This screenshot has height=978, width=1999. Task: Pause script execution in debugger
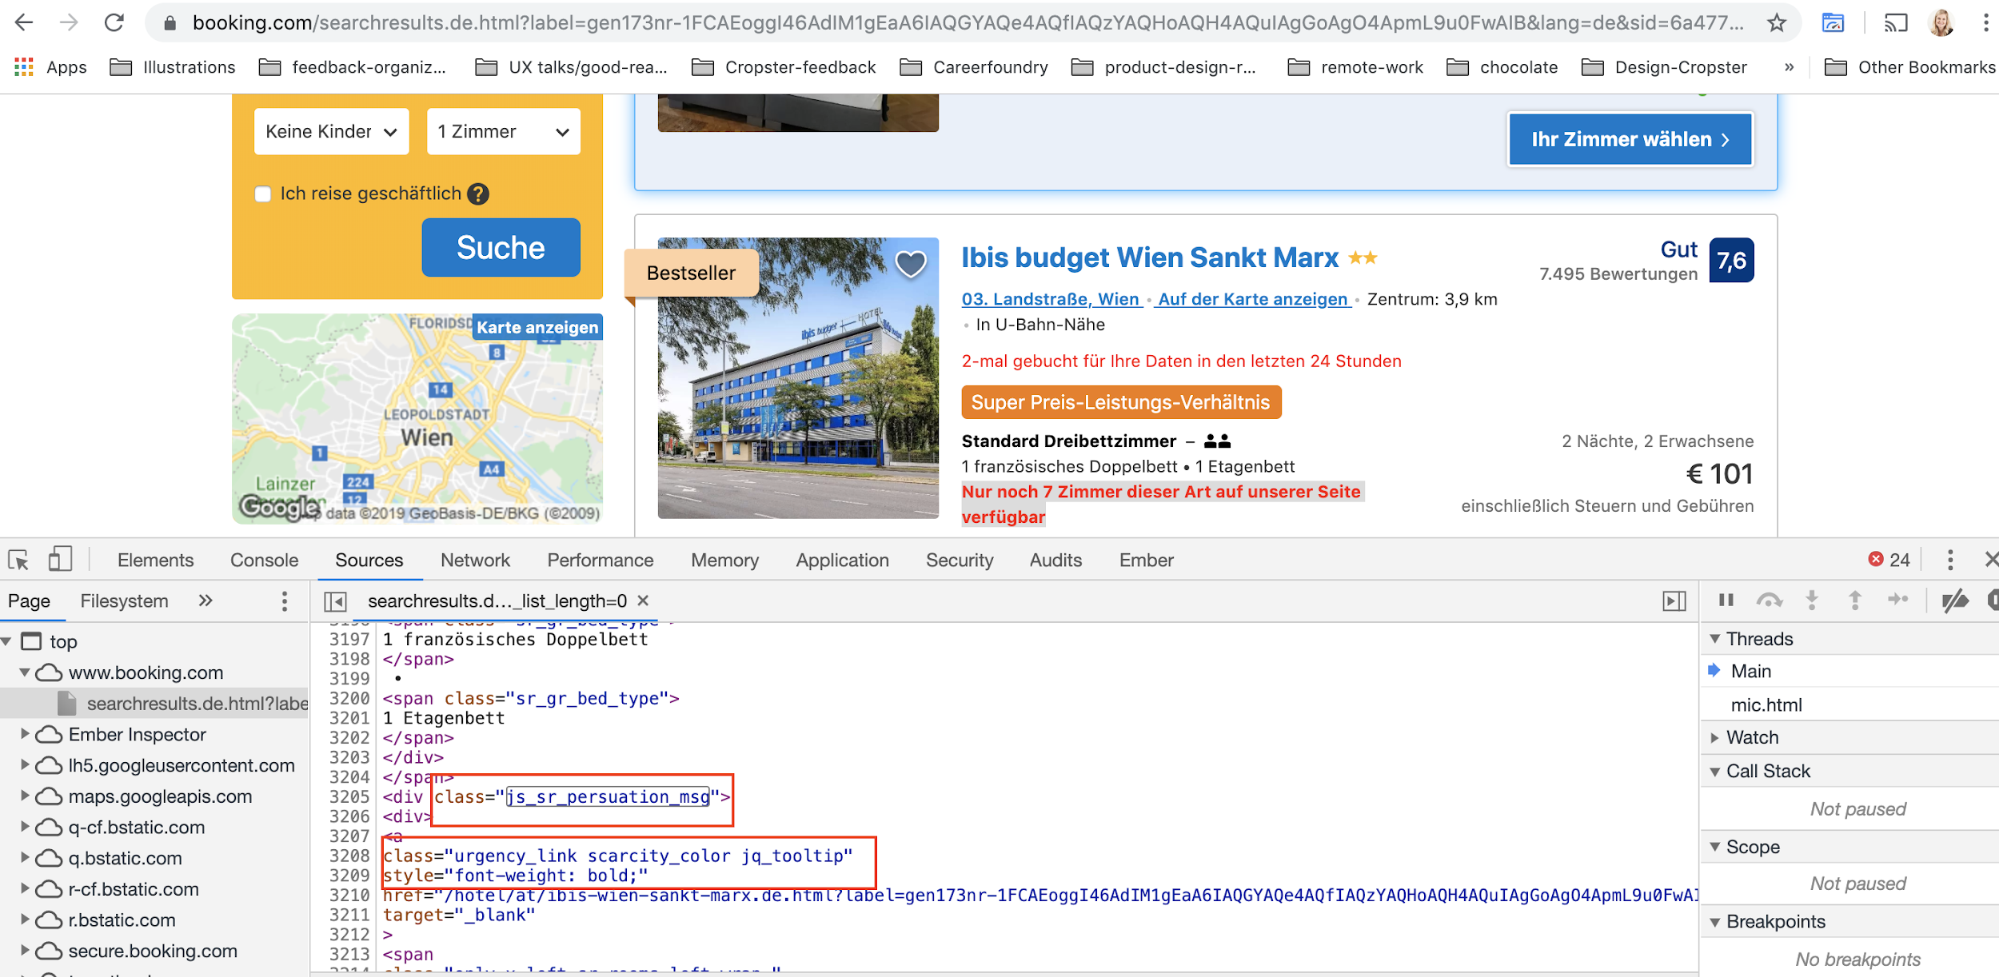pos(1726,600)
